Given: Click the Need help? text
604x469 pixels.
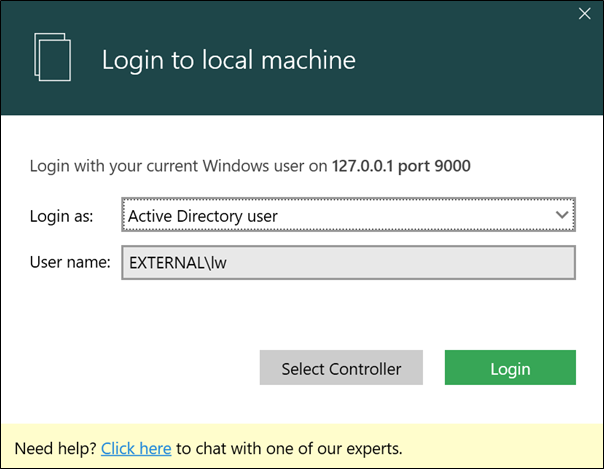Looking at the screenshot, I should pyautogui.click(x=55, y=449).
